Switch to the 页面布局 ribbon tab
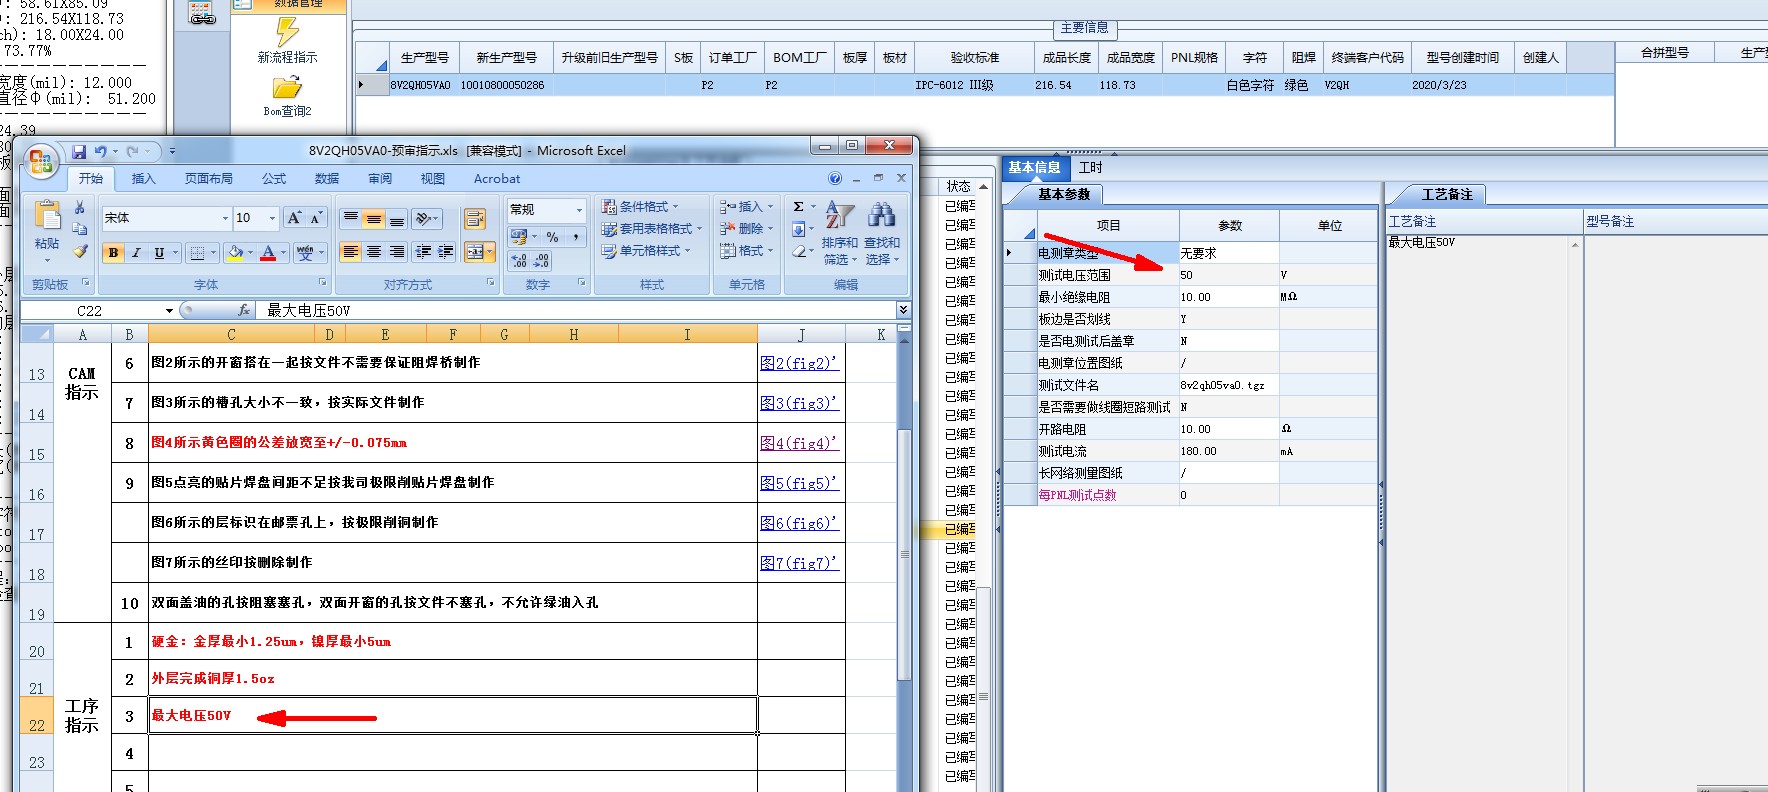The image size is (1768, 792). tap(208, 179)
